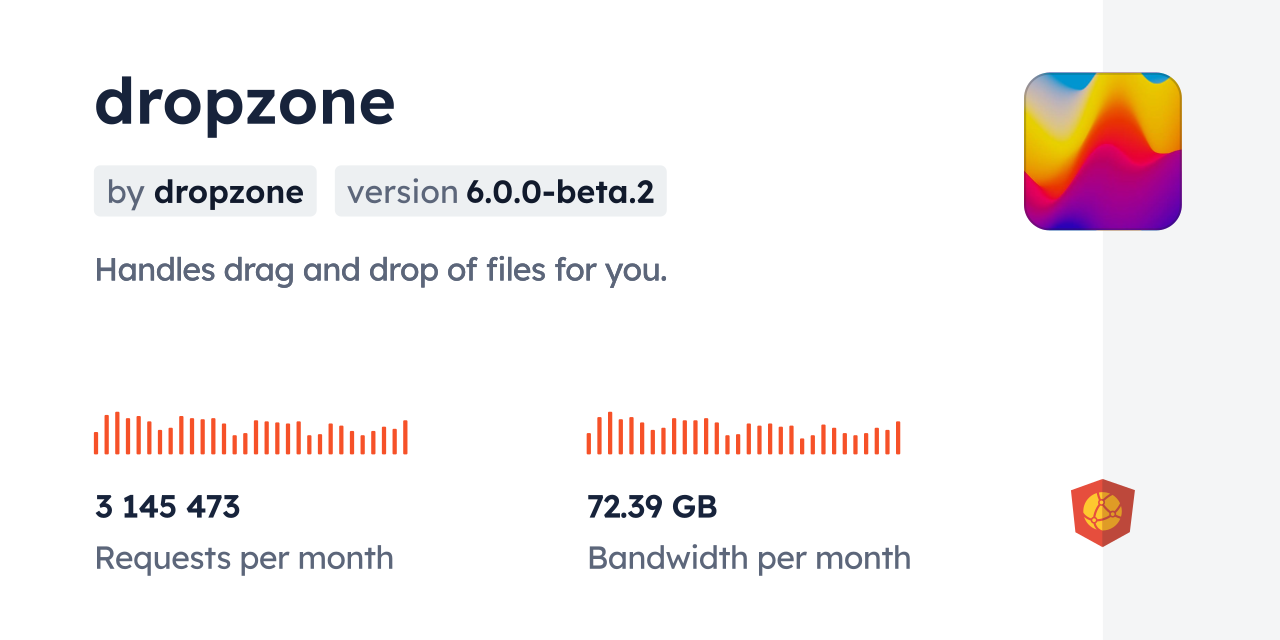Select the version 6.0.0-beta.2 badge
This screenshot has width=1280, height=640.
click(x=500, y=191)
